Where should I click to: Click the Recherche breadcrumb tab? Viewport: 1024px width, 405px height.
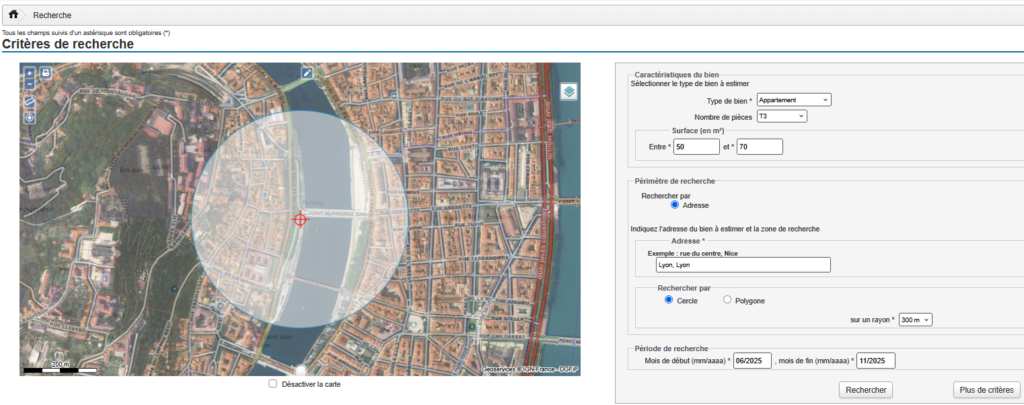click(52, 16)
